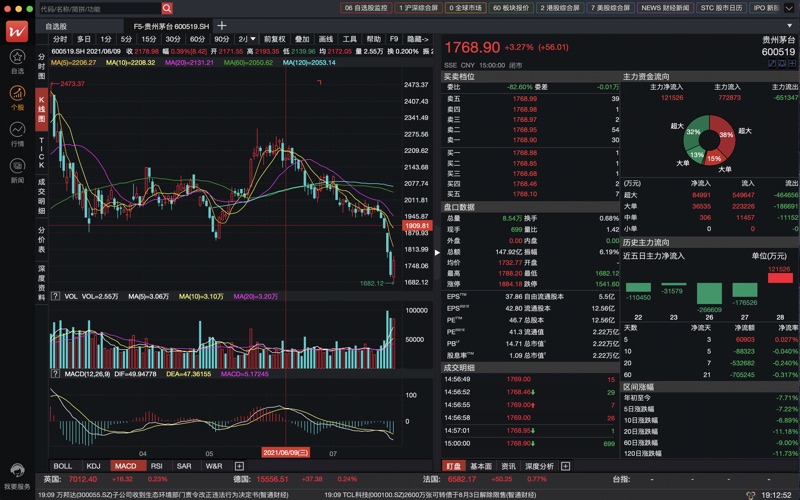The width and height of the screenshot is (800, 500).
Task: Select 1分 period
Action: tap(106, 39)
